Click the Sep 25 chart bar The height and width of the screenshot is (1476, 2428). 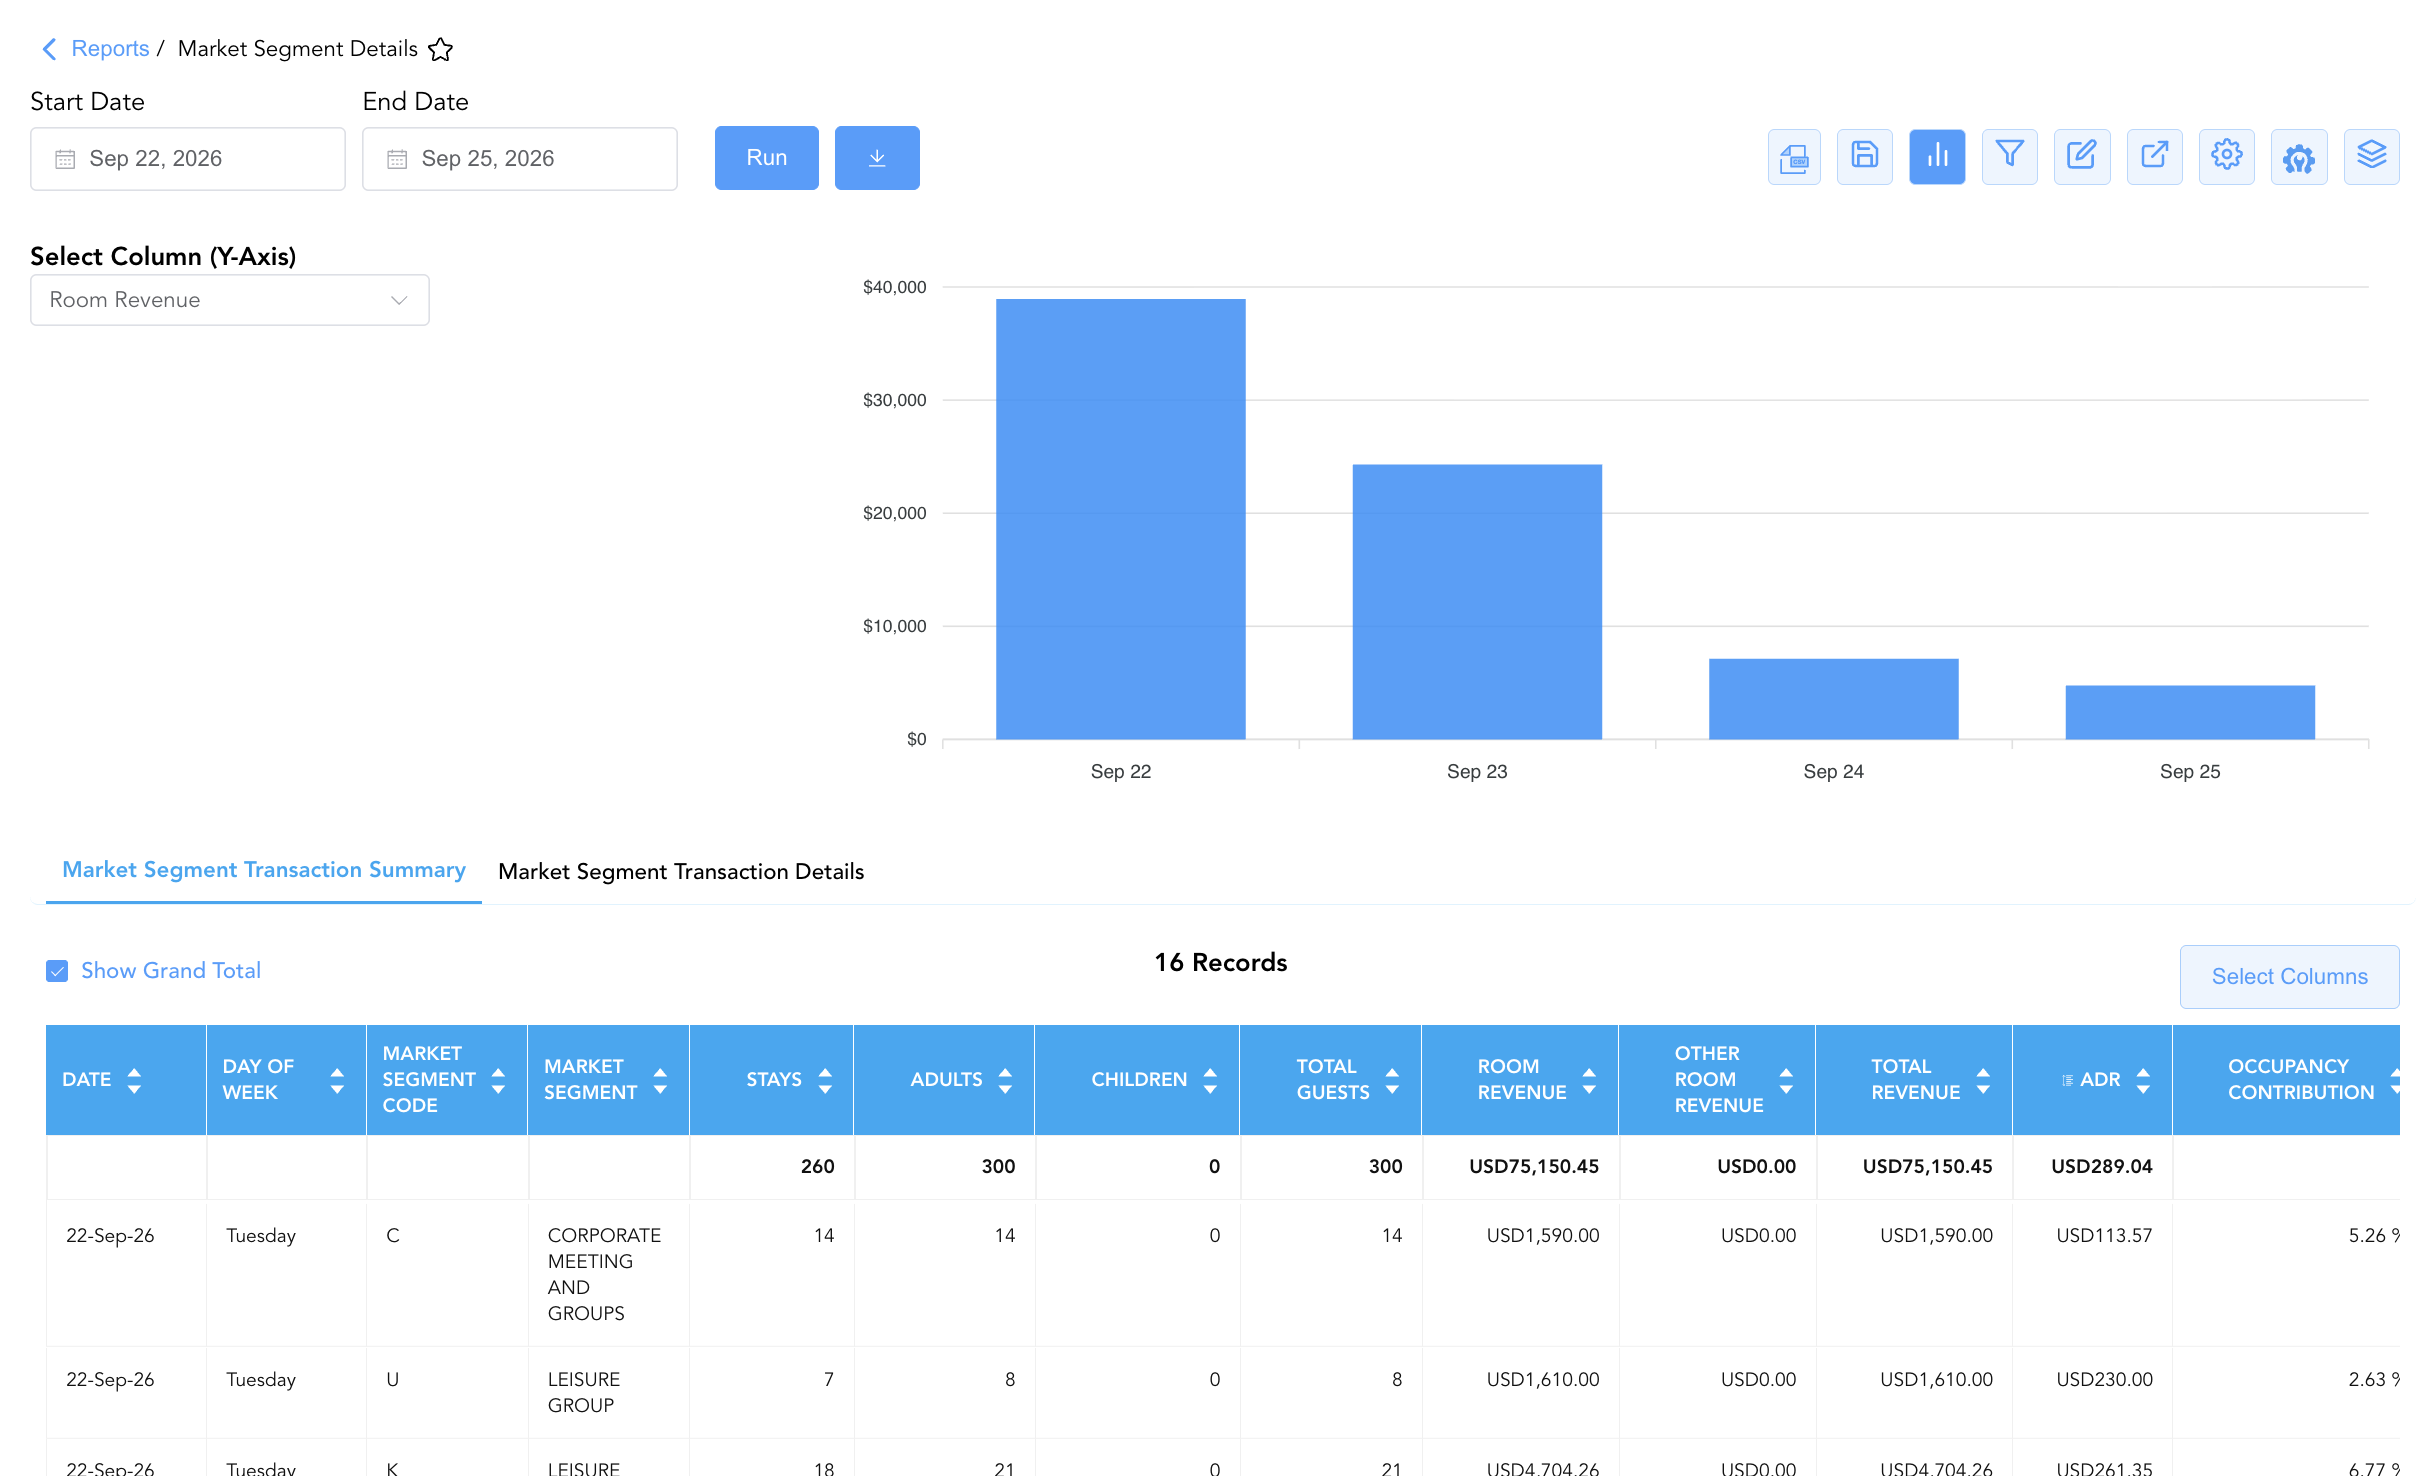2190,712
